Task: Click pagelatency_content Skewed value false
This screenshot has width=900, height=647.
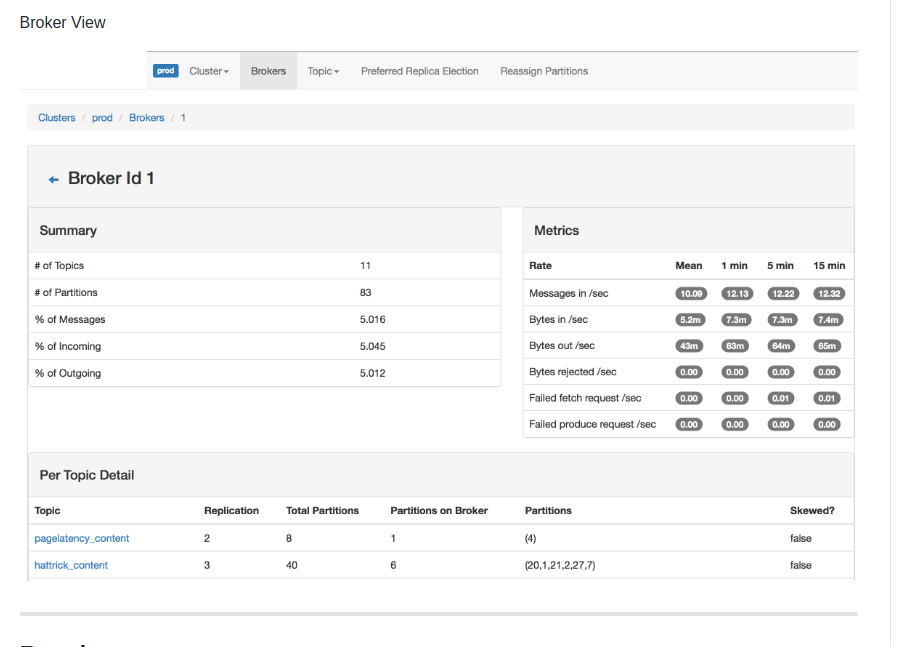Action: [801, 538]
